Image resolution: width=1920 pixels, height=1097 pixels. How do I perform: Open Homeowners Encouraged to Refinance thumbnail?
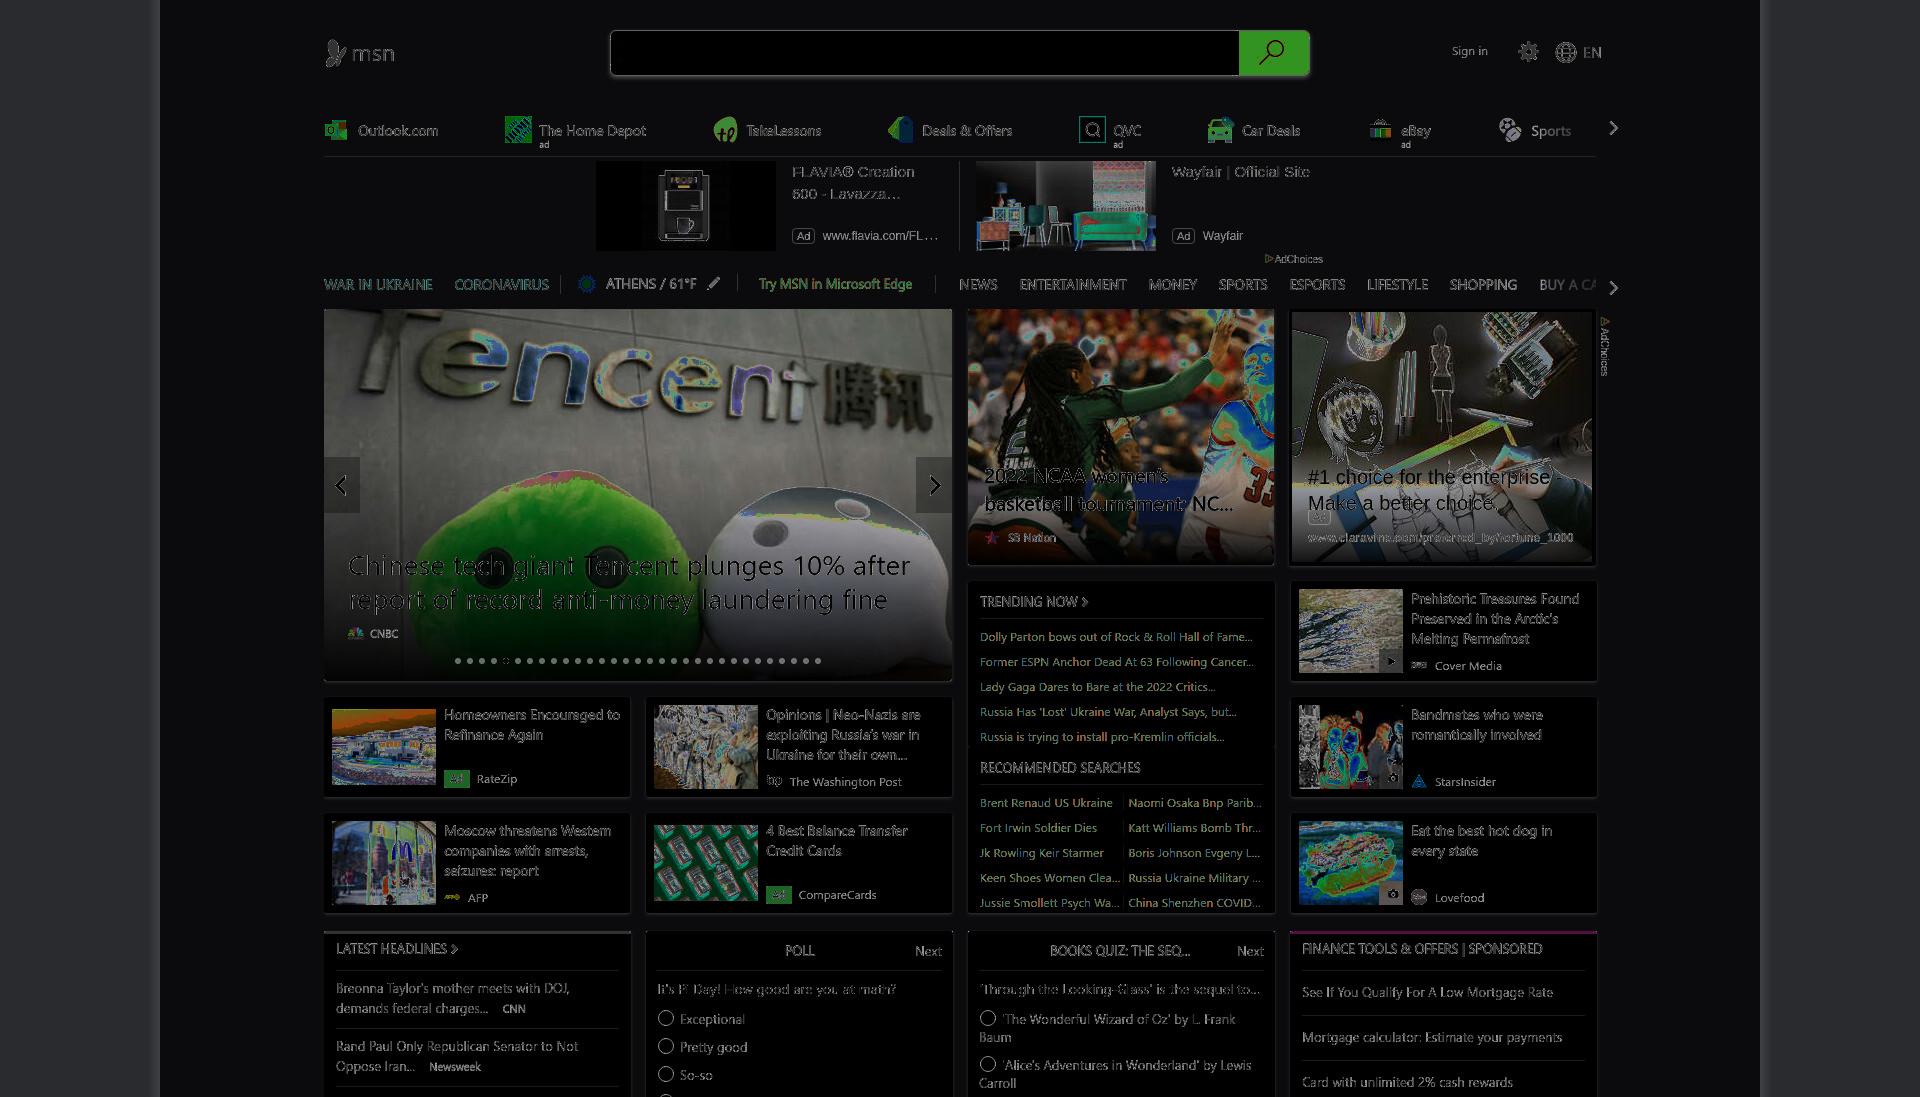[x=384, y=746]
